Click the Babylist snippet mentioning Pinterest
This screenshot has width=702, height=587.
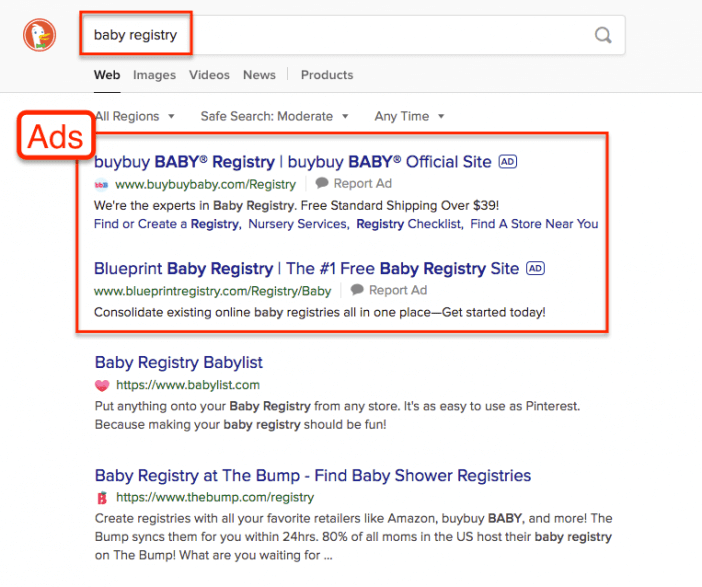(x=338, y=415)
